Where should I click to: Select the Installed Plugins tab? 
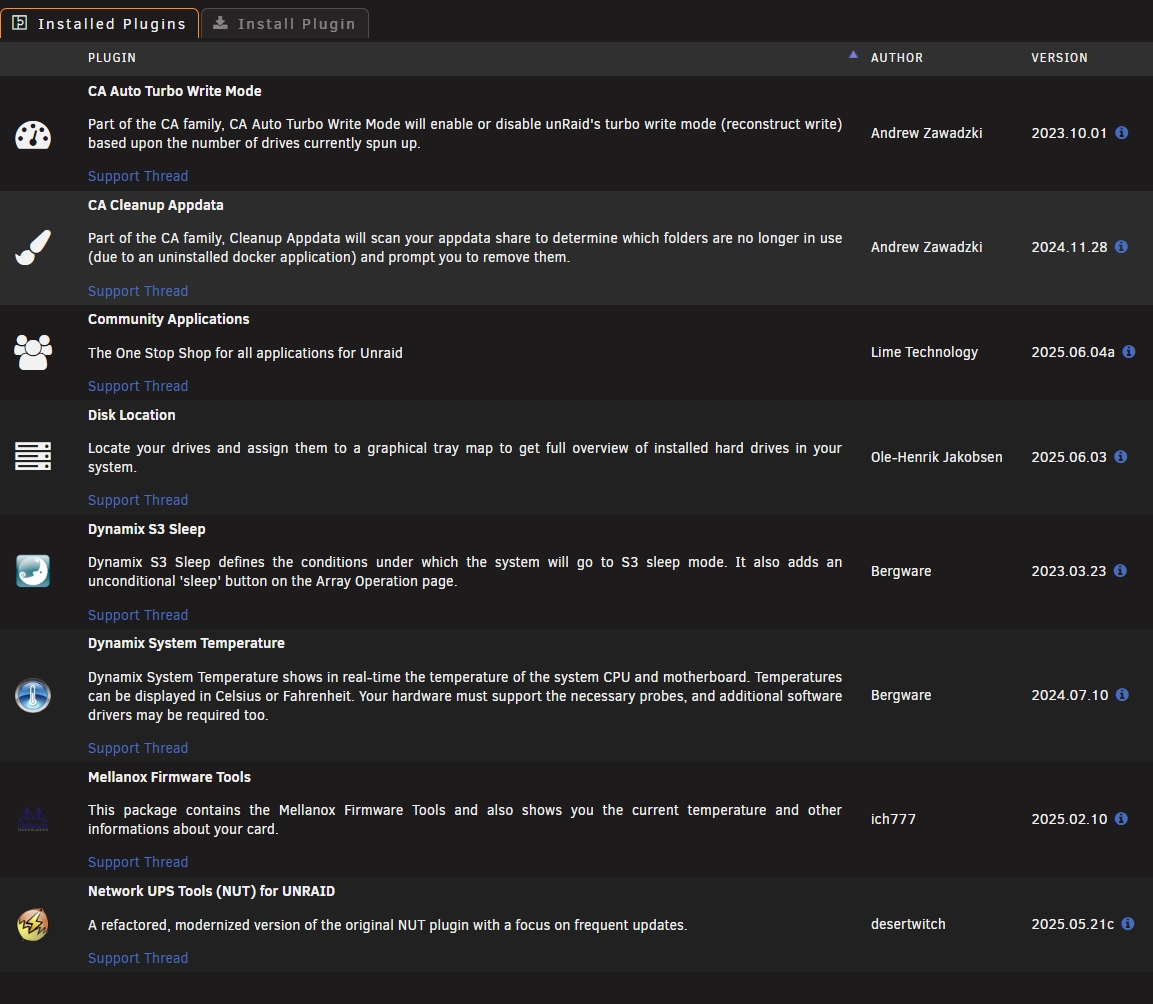coord(99,24)
